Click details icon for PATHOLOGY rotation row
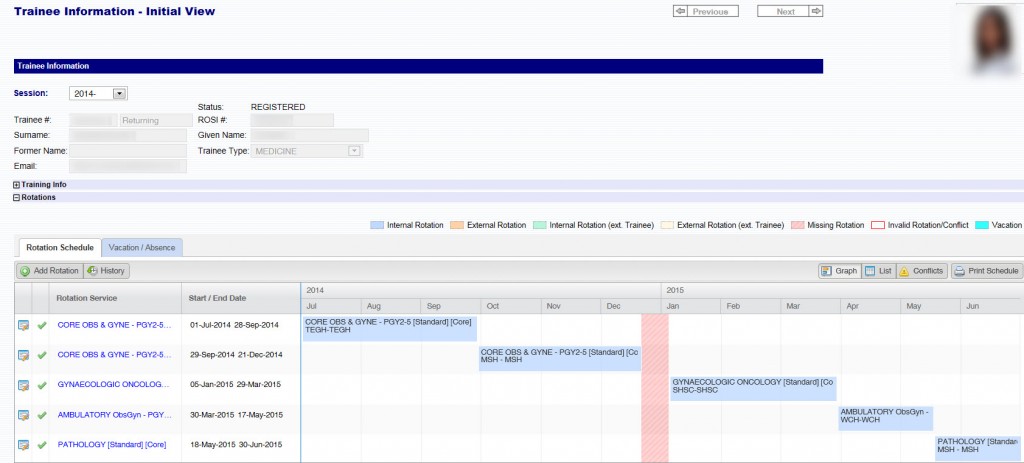Viewport: 1024px width, 463px height. pos(23,444)
